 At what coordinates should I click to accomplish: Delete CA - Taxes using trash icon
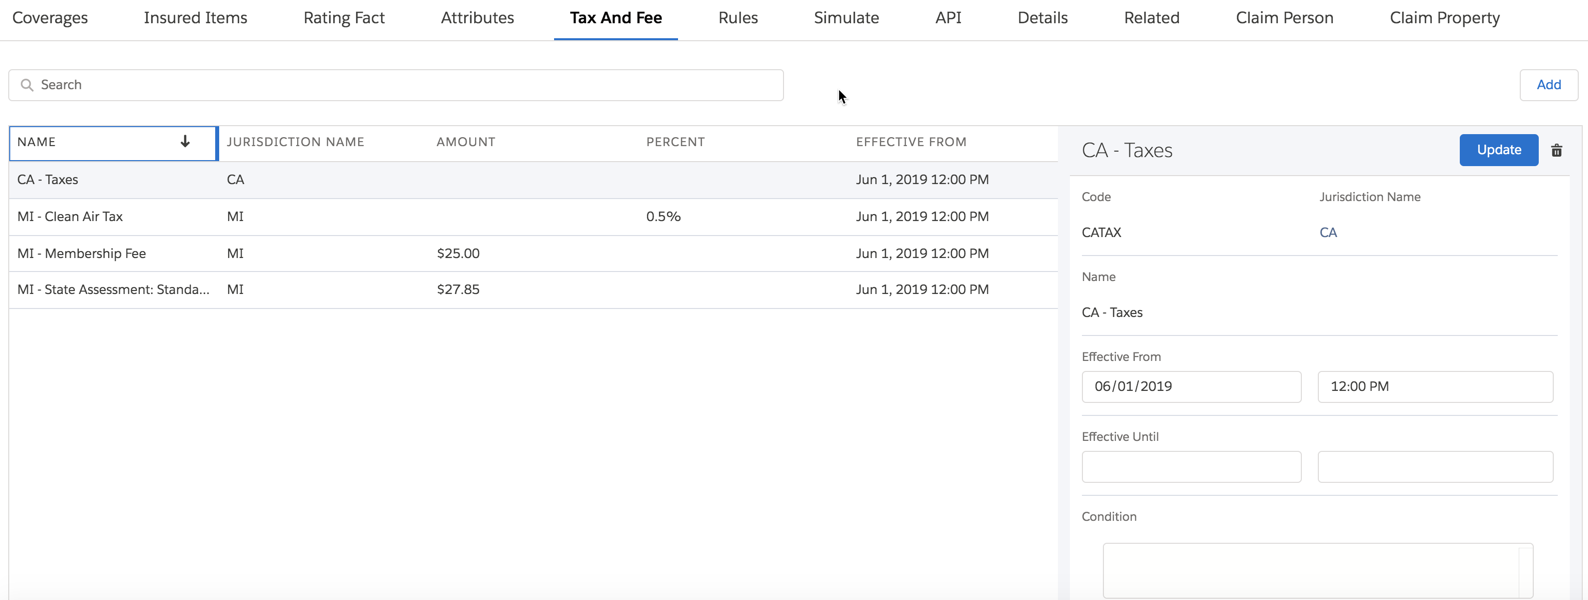point(1556,150)
